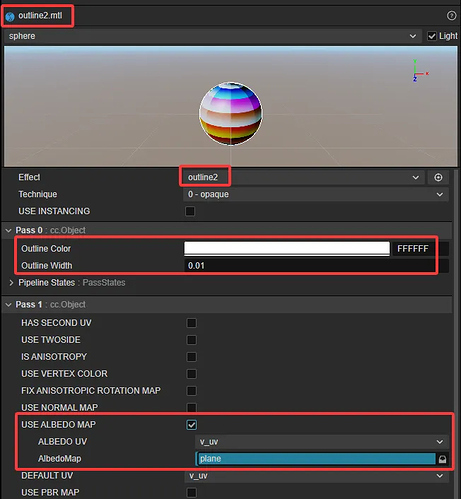Click the AlbedoMap label

coord(60,459)
